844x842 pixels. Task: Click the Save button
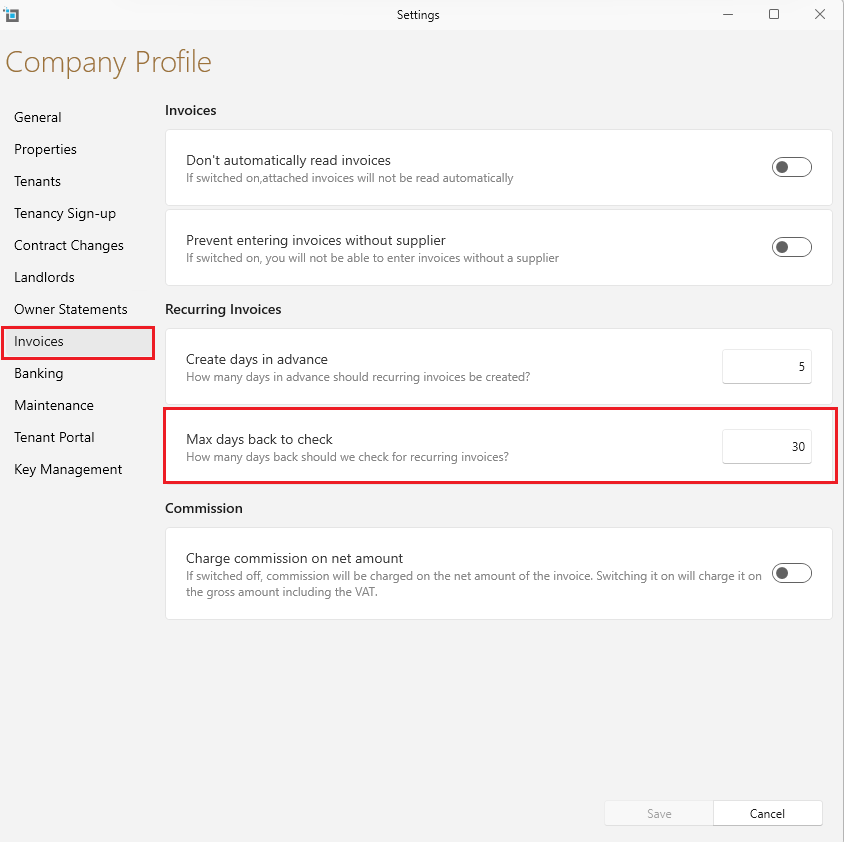coord(659,813)
